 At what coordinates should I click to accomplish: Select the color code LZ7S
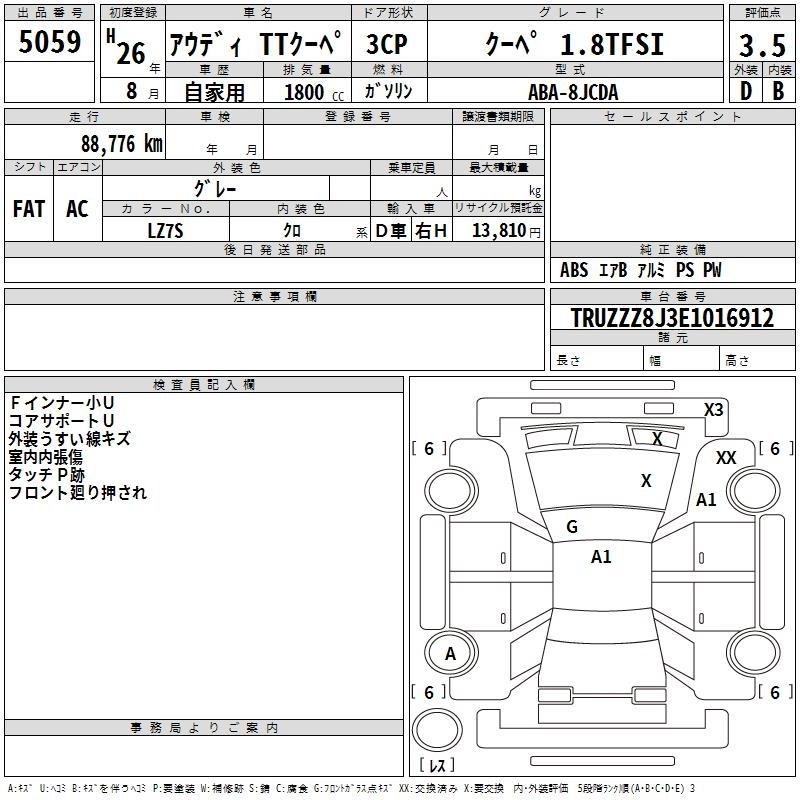pos(165,230)
